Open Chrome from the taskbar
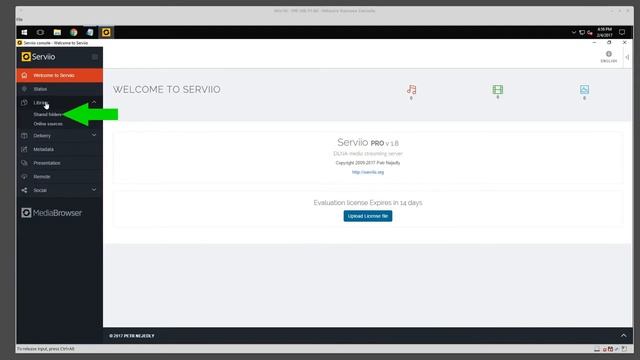640x360 pixels. [73, 32]
